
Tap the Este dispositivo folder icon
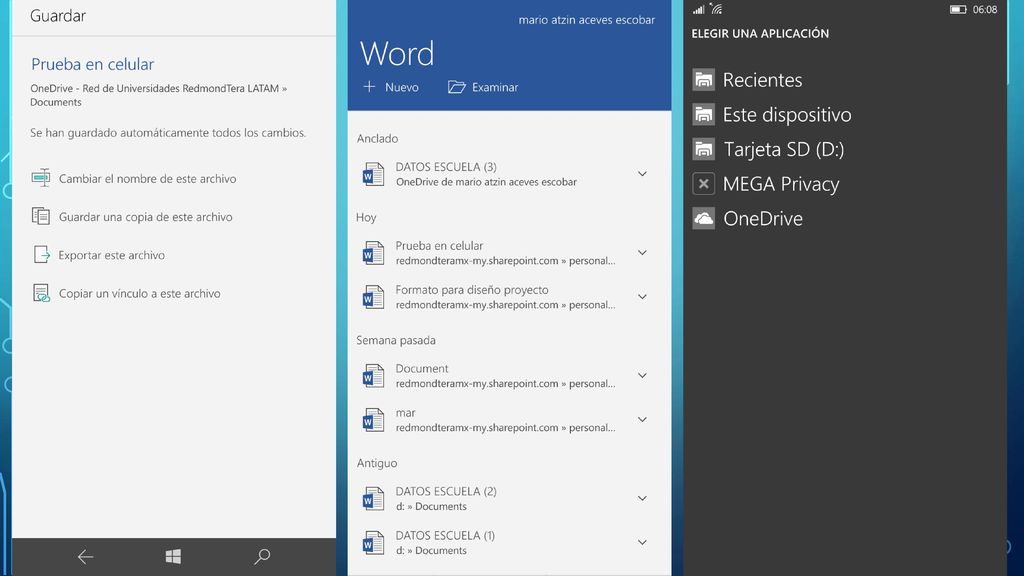(703, 114)
